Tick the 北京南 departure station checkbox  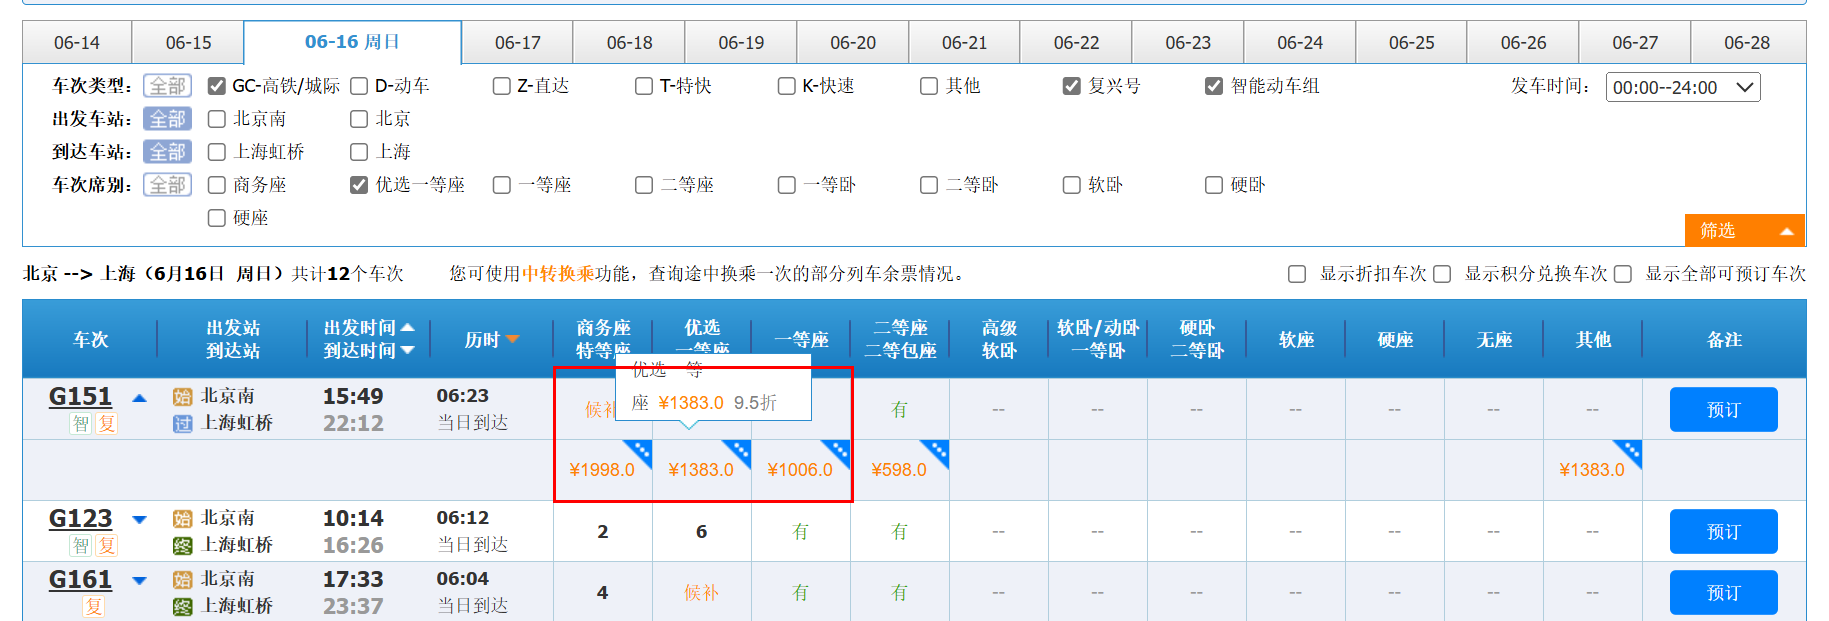(x=216, y=119)
